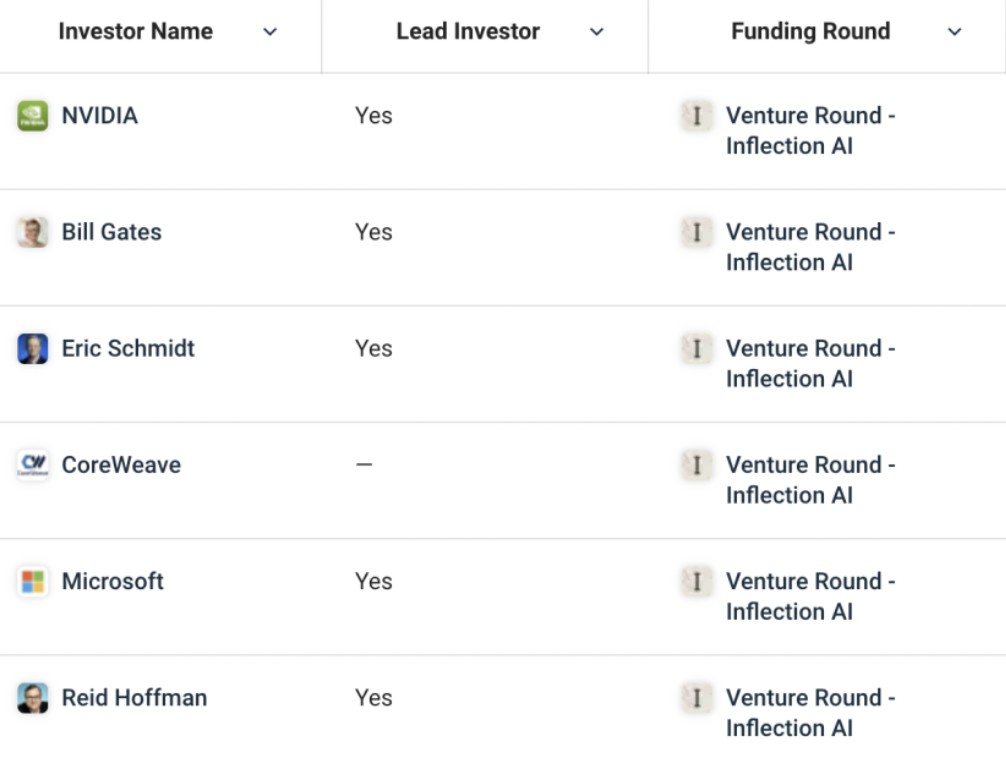Click the Microsoft logo icon
Viewport: 1006px width, 762px height.
[x=33, y=582]
